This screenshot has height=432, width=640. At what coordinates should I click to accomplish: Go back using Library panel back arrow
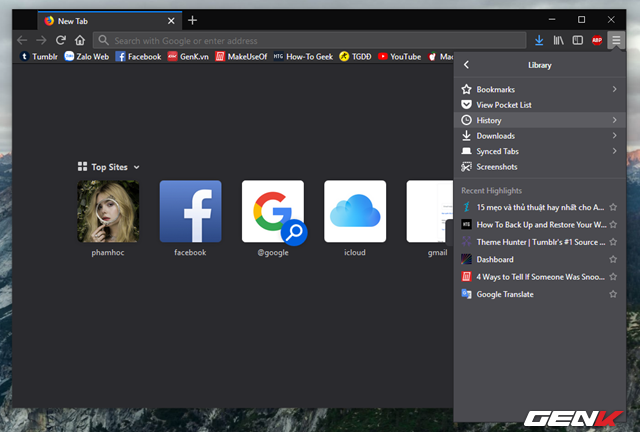click(x=466, y=65)
